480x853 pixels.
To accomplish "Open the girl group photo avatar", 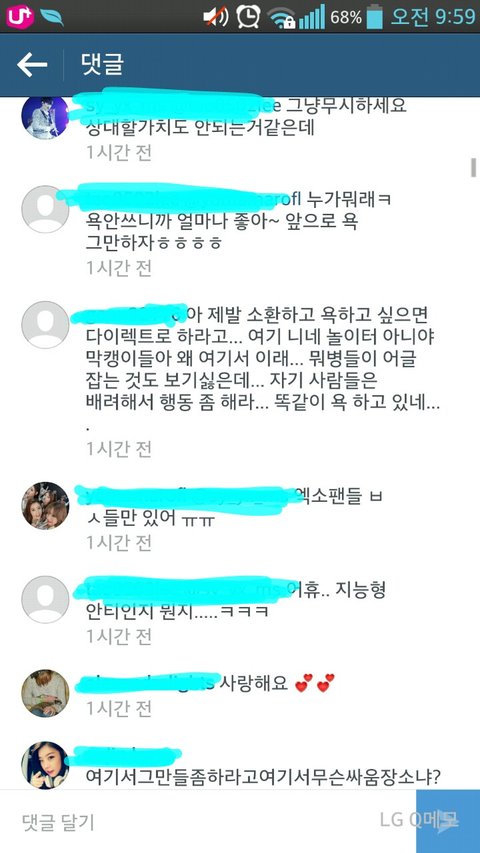I will point(45,505).
